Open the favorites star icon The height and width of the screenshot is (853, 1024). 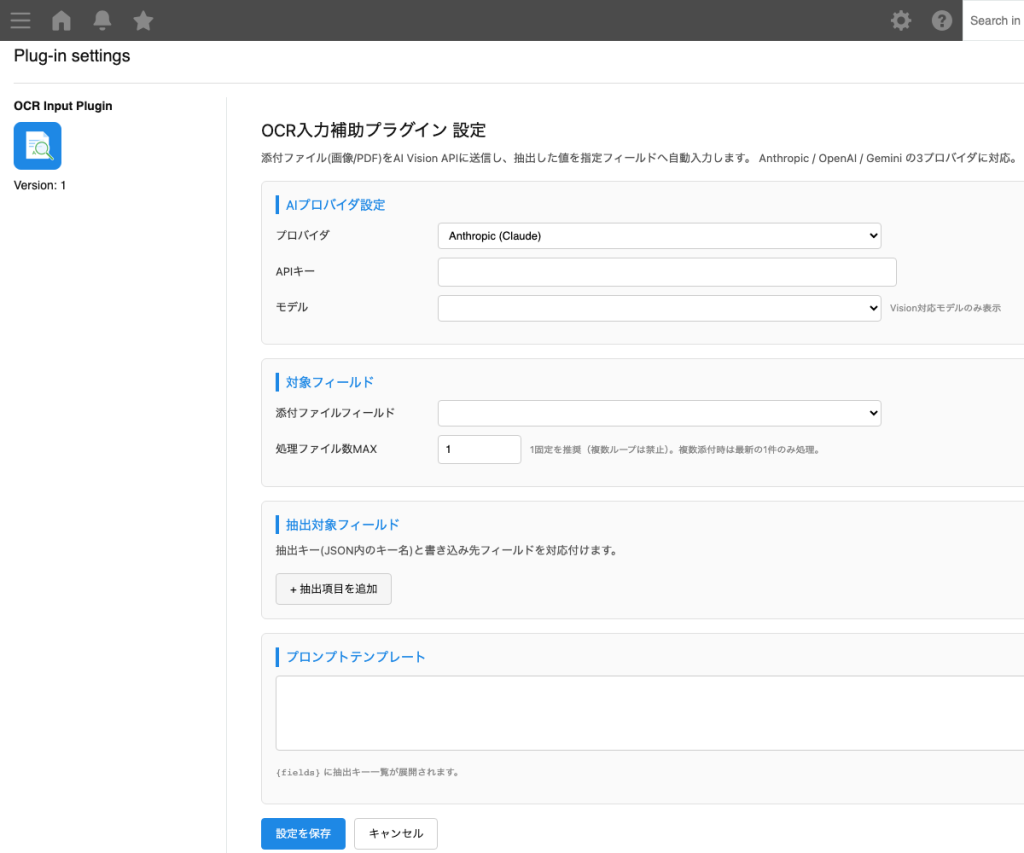tap(143, 20)
